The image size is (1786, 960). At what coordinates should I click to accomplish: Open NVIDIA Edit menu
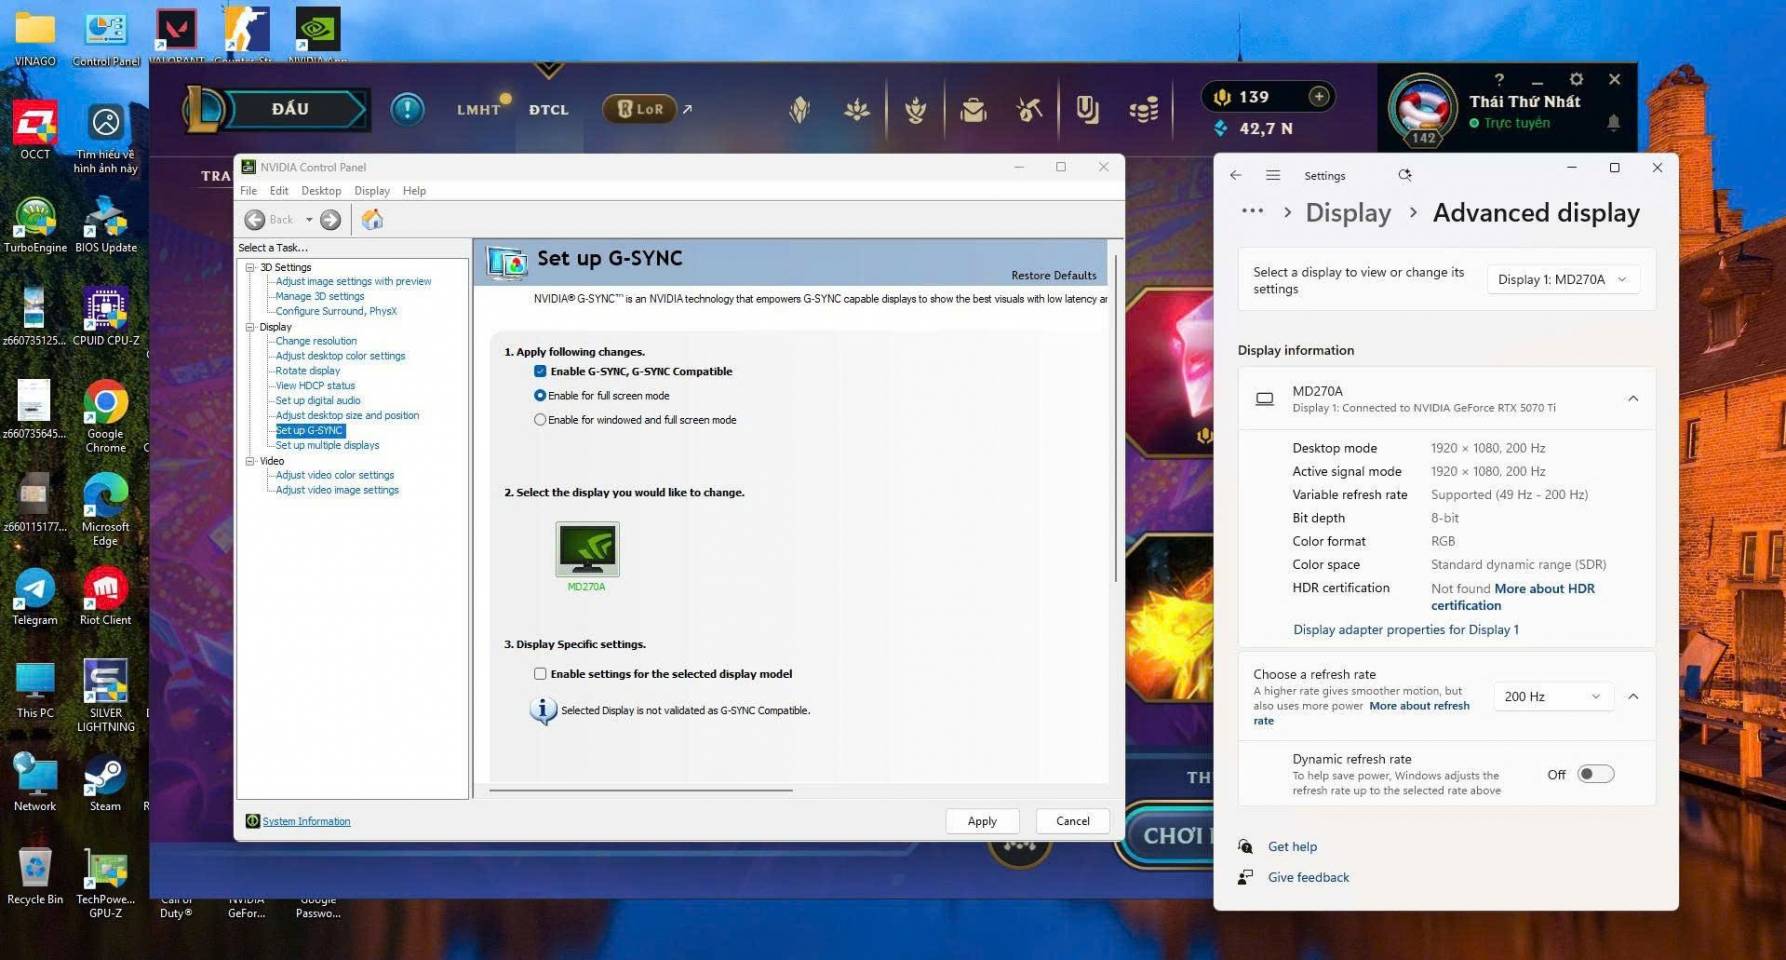point(279,191)
